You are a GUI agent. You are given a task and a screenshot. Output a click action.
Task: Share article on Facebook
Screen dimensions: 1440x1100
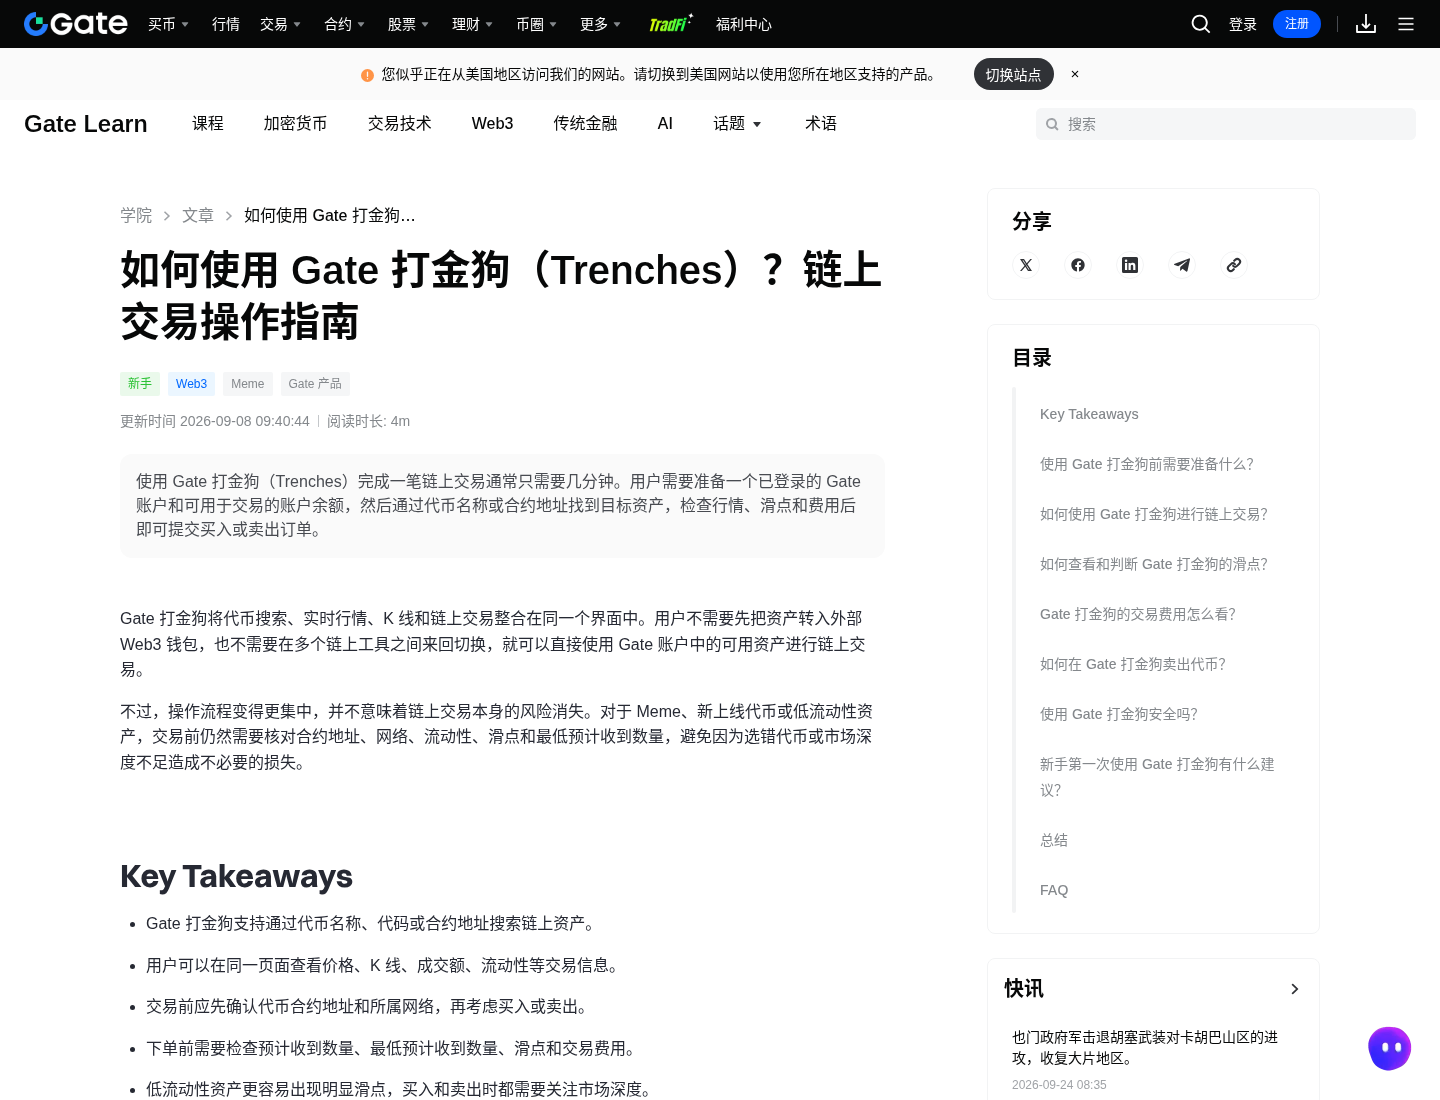click(1078, 265)
